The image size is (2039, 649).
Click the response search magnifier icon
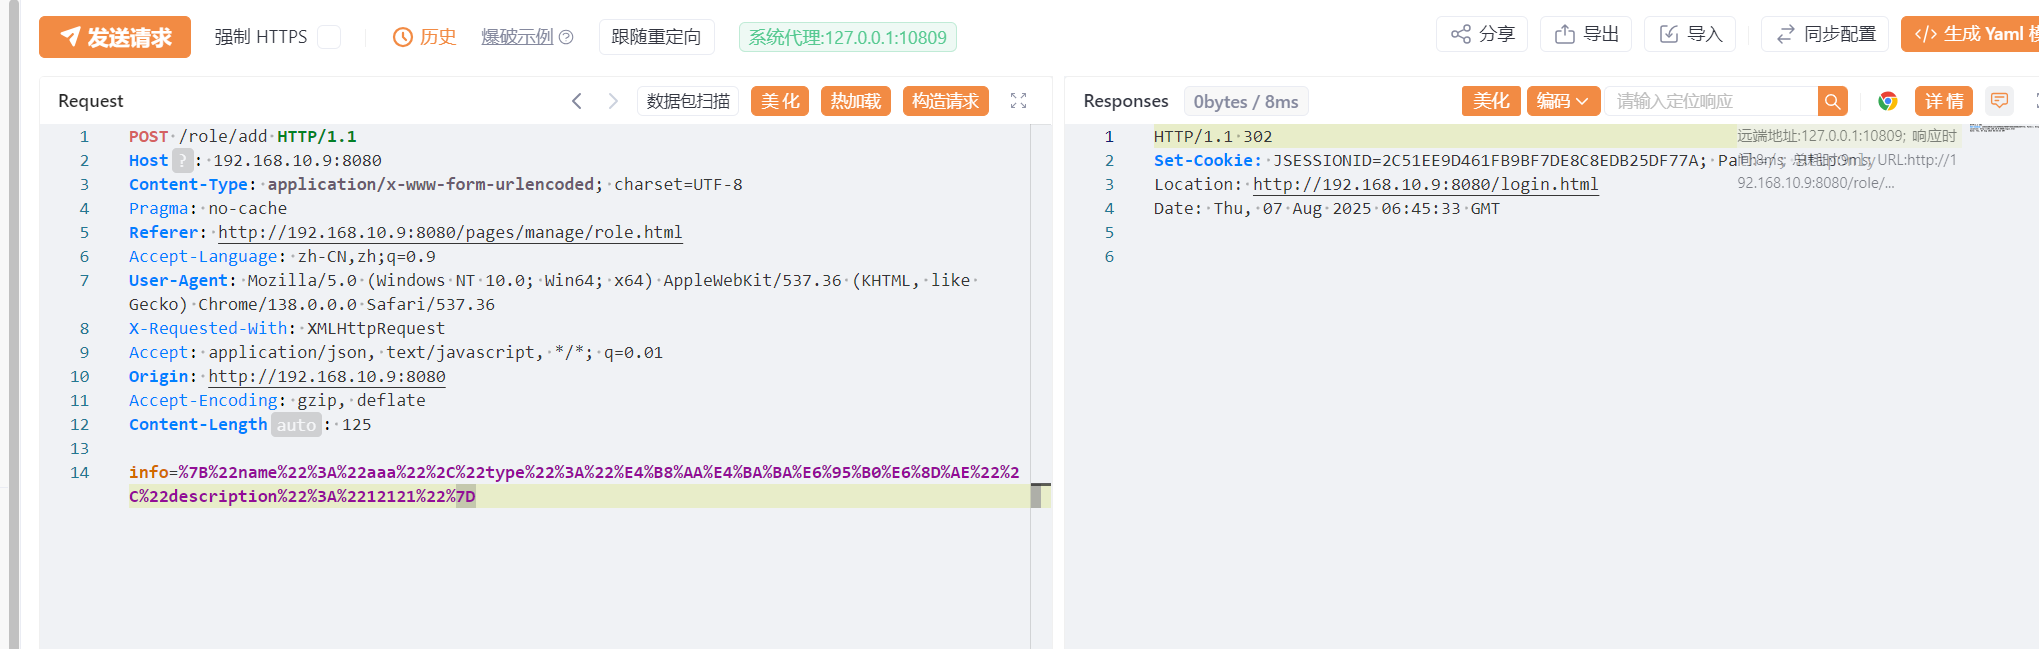tap(1832, 101)
